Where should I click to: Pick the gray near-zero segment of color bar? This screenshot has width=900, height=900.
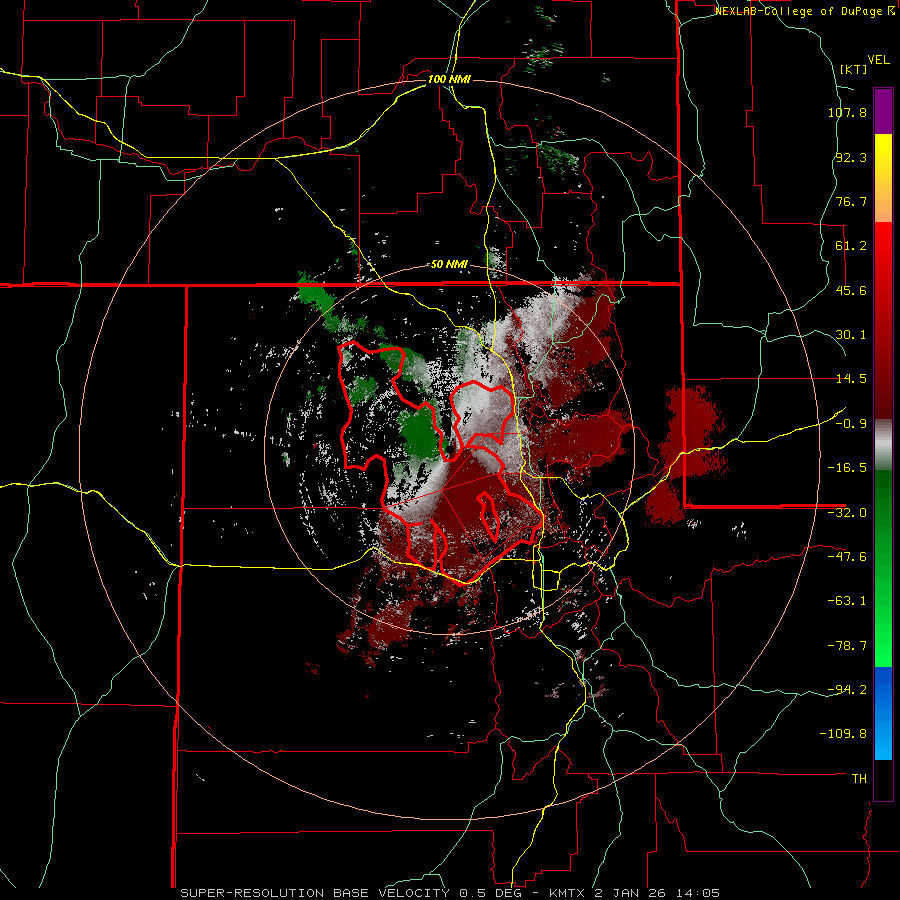[x=883, y=445]
